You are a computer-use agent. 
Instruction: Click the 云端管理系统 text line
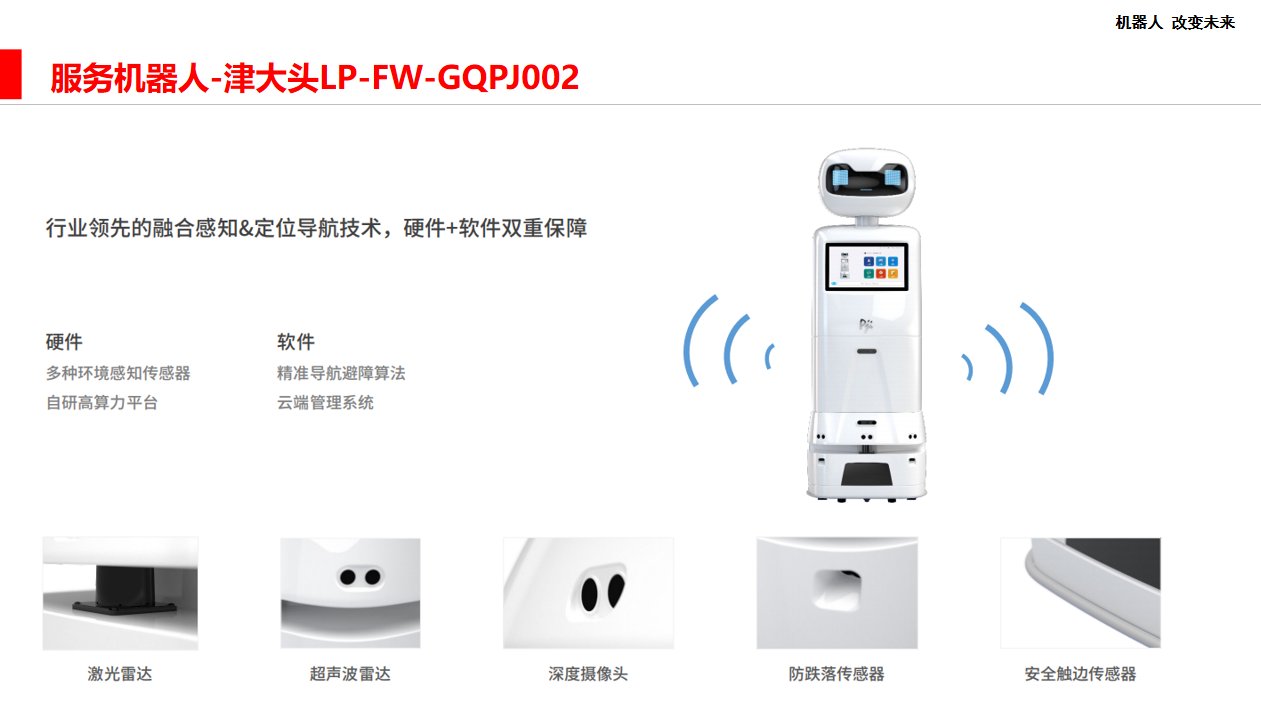[x=325, y=403]
